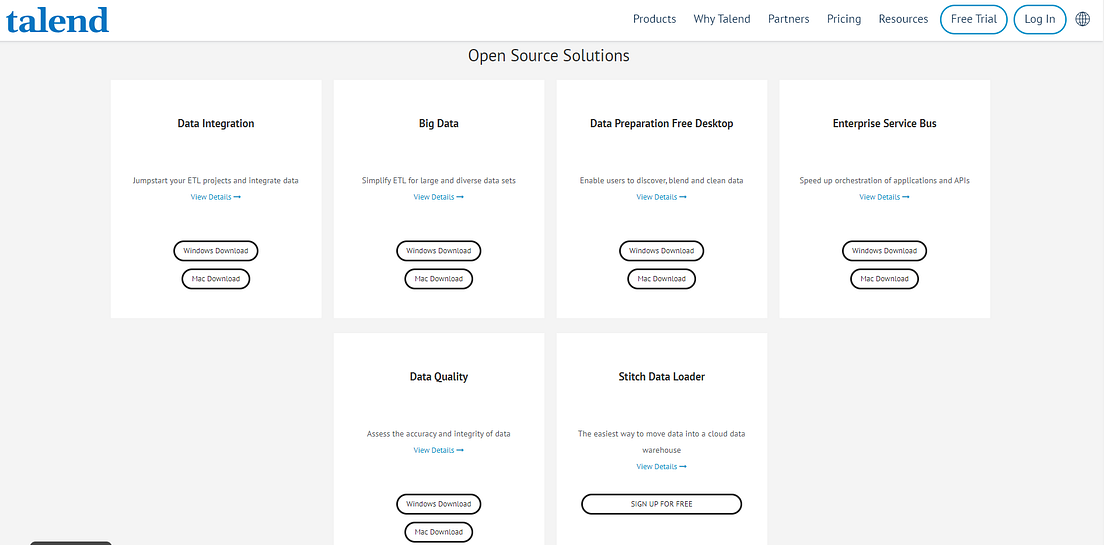Download Data Preparation Free Desktop for Mac

click(661, 279)
